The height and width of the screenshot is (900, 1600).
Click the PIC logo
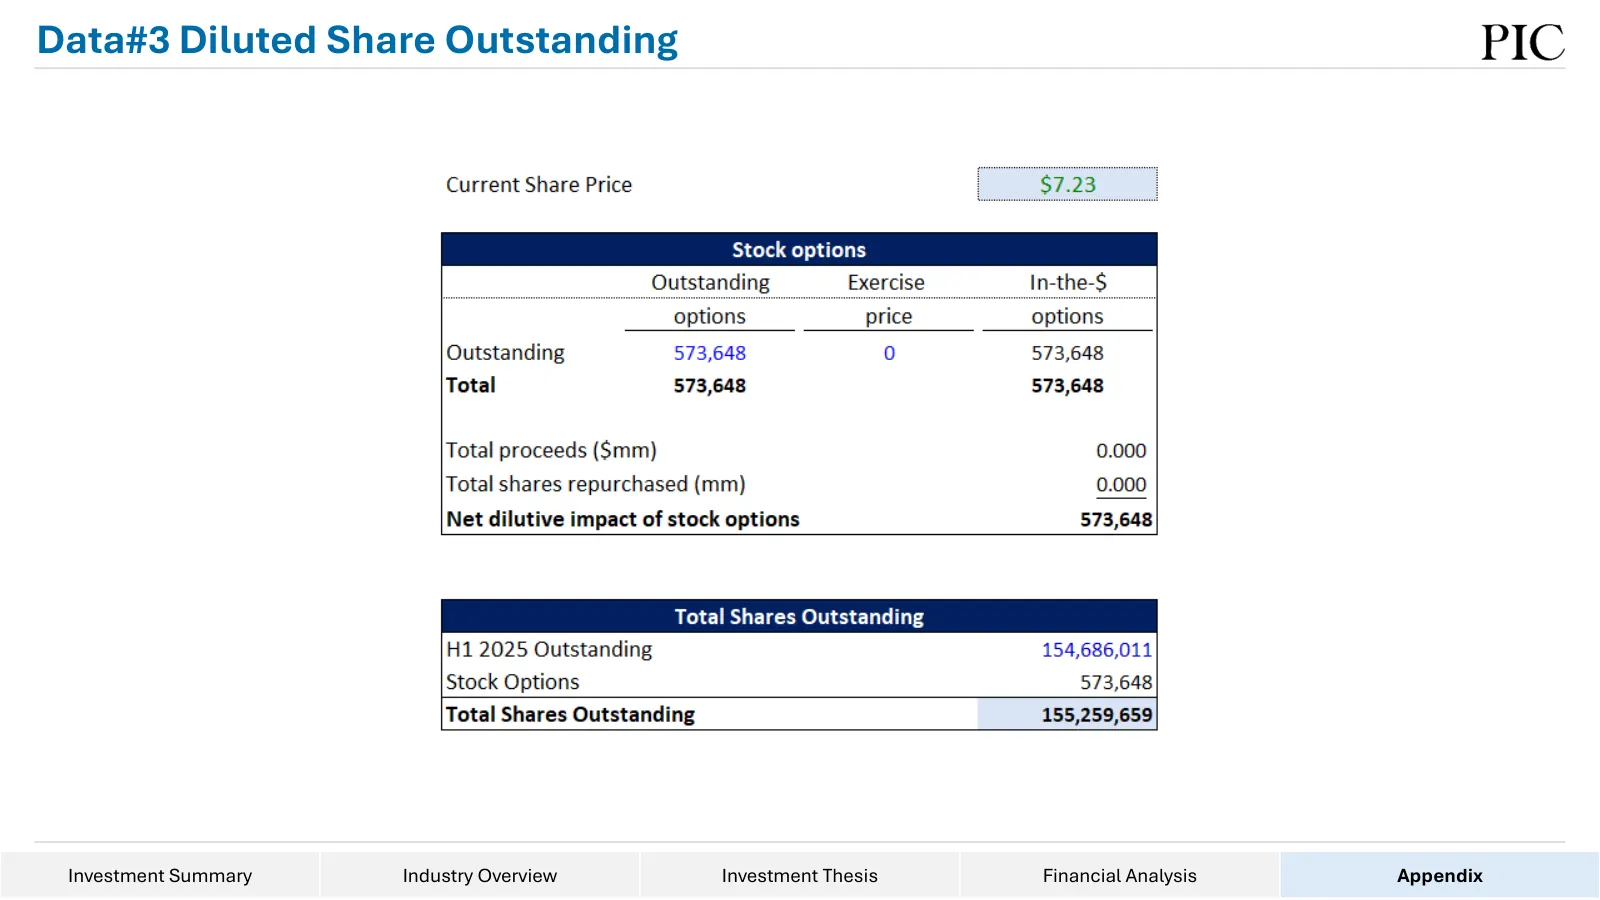point(1522,42)
